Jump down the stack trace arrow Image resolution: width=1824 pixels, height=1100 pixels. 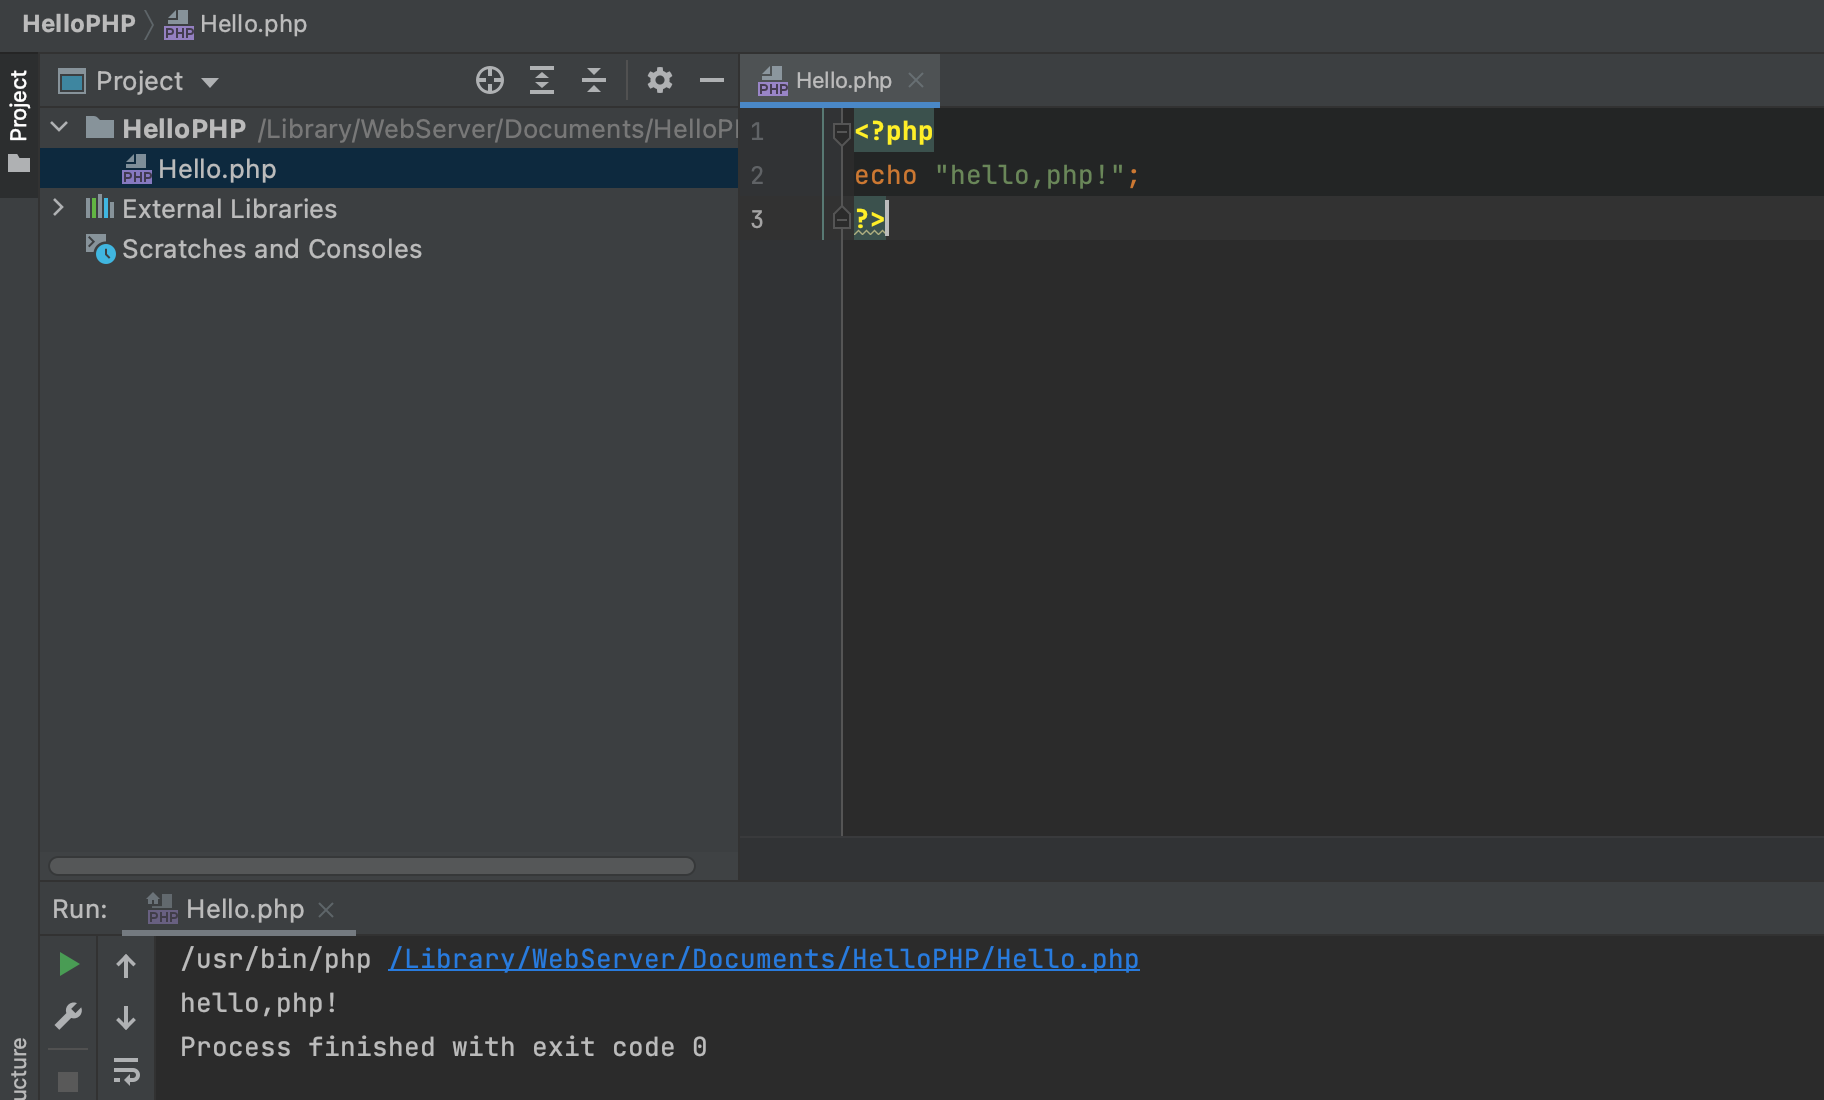126,1018
